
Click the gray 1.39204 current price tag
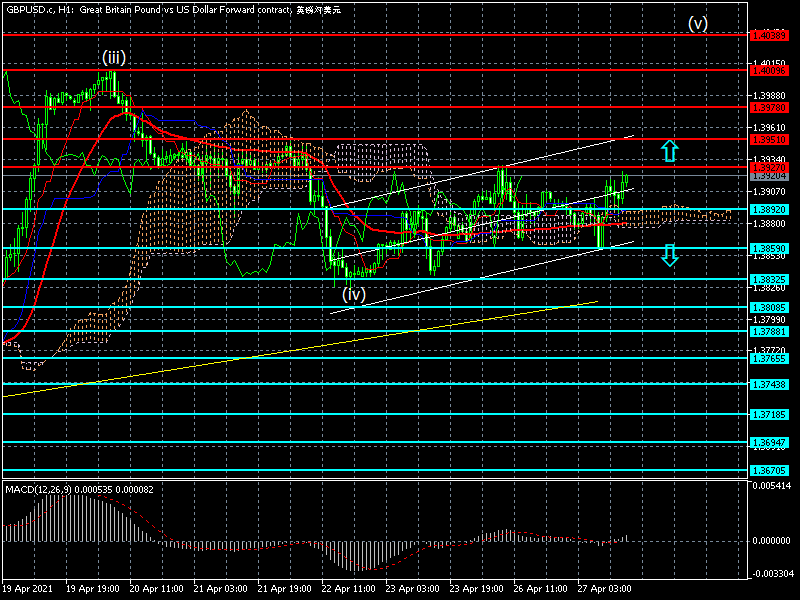tap(769, 176)
